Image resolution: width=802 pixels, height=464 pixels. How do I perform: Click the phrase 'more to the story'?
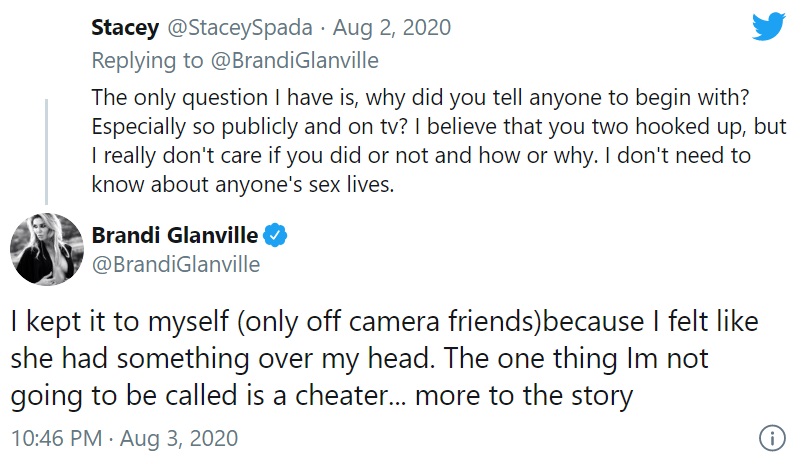[524, 395]
